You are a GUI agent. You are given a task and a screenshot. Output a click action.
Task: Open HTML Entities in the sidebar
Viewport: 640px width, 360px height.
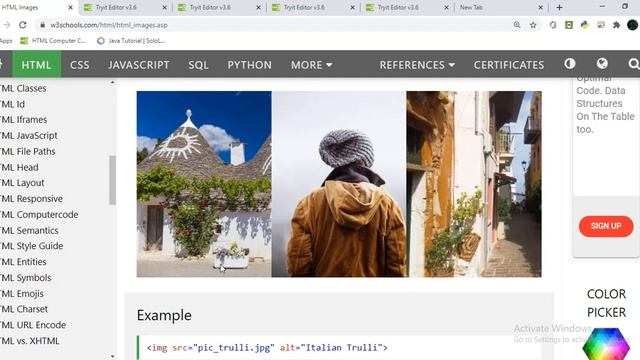(23, 262)
